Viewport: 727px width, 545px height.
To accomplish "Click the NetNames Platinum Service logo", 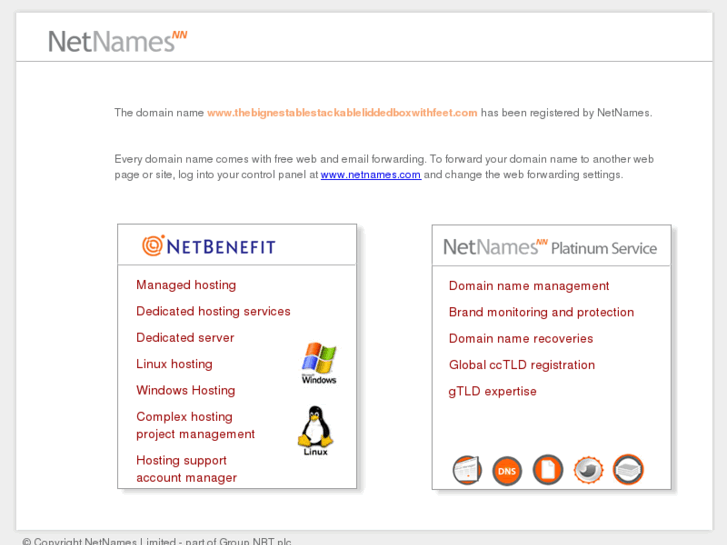I will point(550,247).
